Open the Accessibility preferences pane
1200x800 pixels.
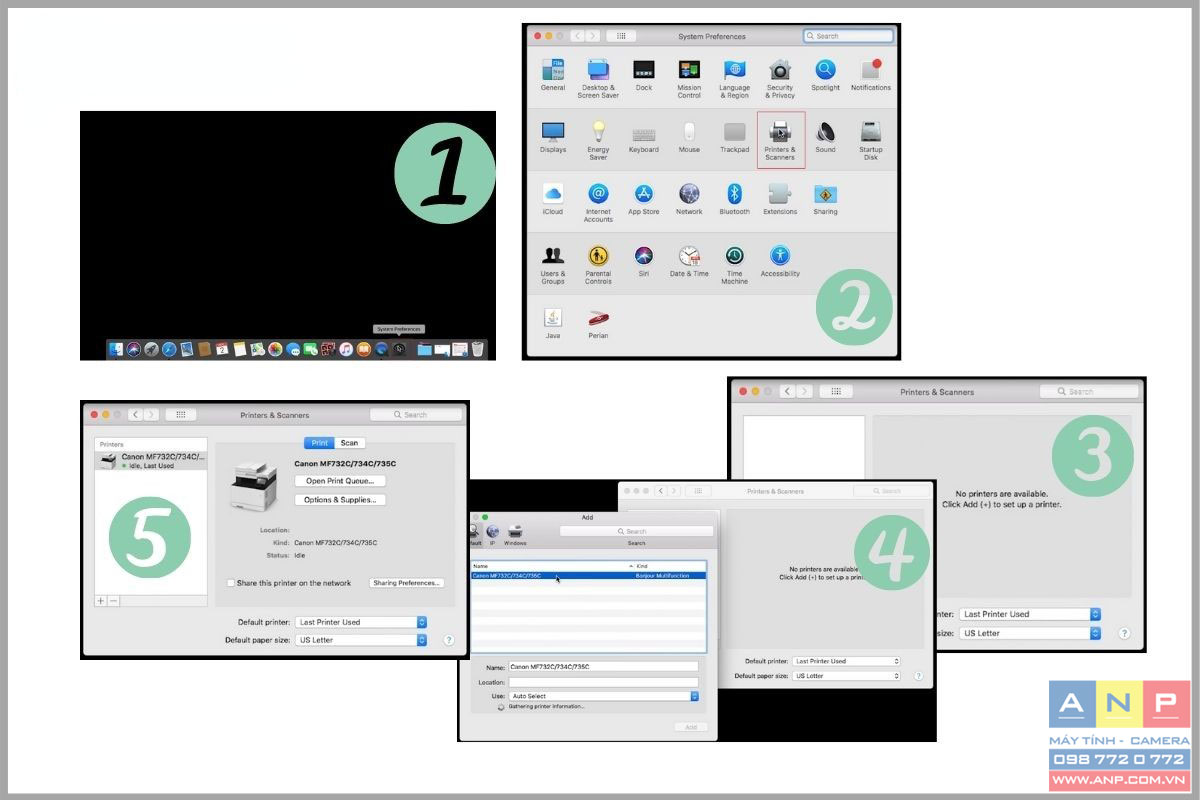780,261
